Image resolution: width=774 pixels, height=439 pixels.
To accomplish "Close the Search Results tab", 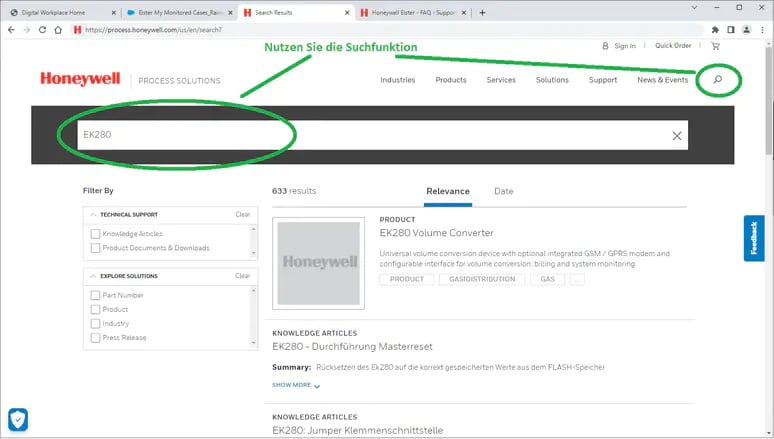I will pyautogui.click(x=347, y=13).
